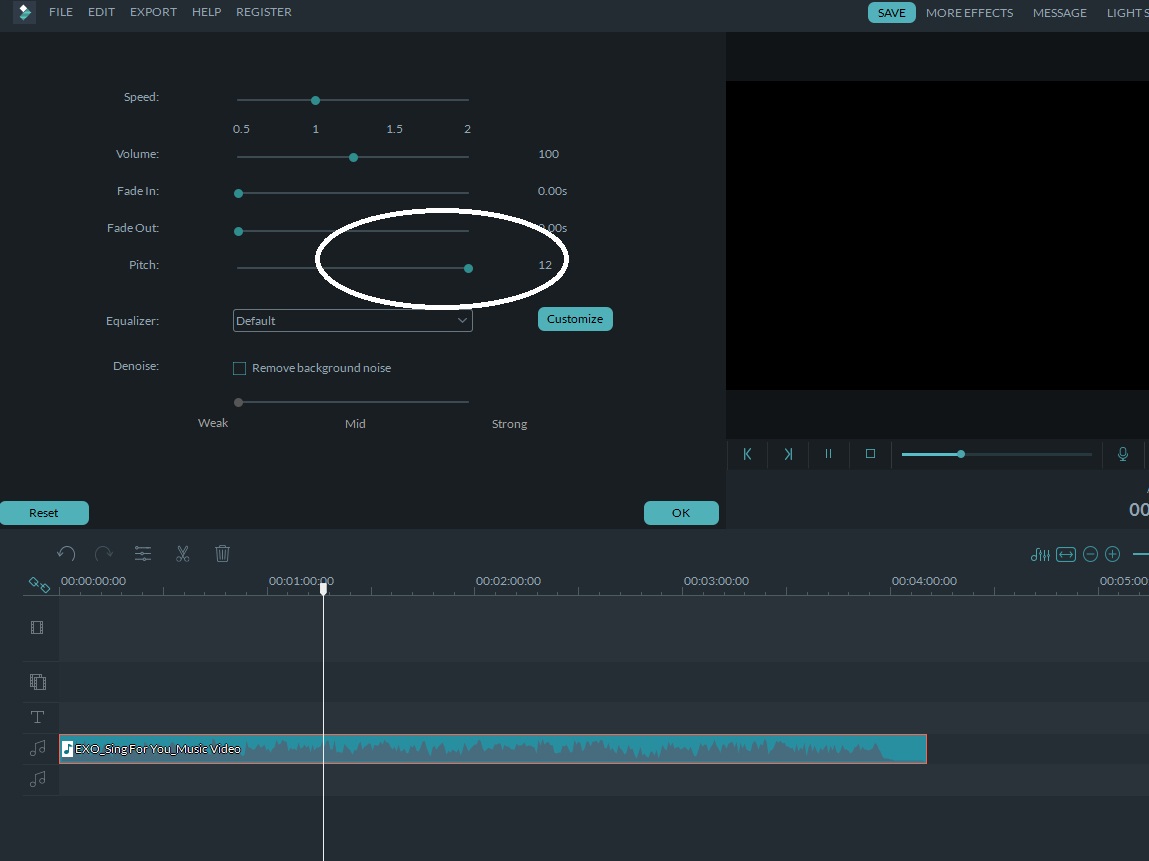The image size is (1149, 861).
Task: Open the MESSAGE item
Action: tap(1060, 12)
